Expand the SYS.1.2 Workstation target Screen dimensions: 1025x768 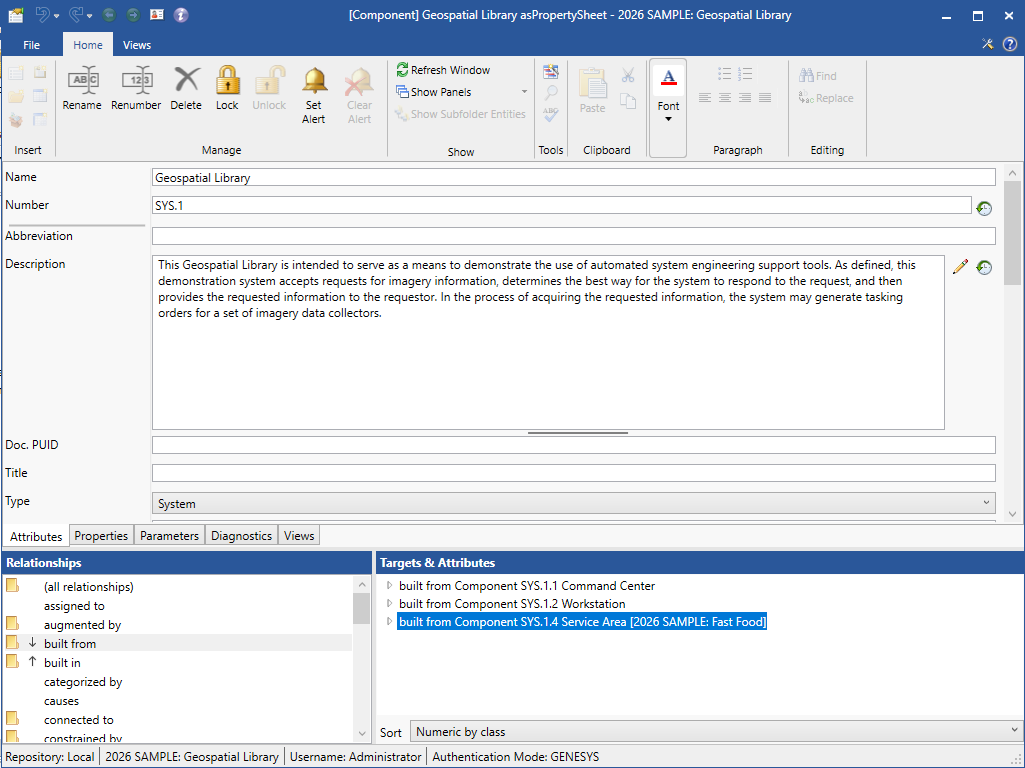click(390, 604)
